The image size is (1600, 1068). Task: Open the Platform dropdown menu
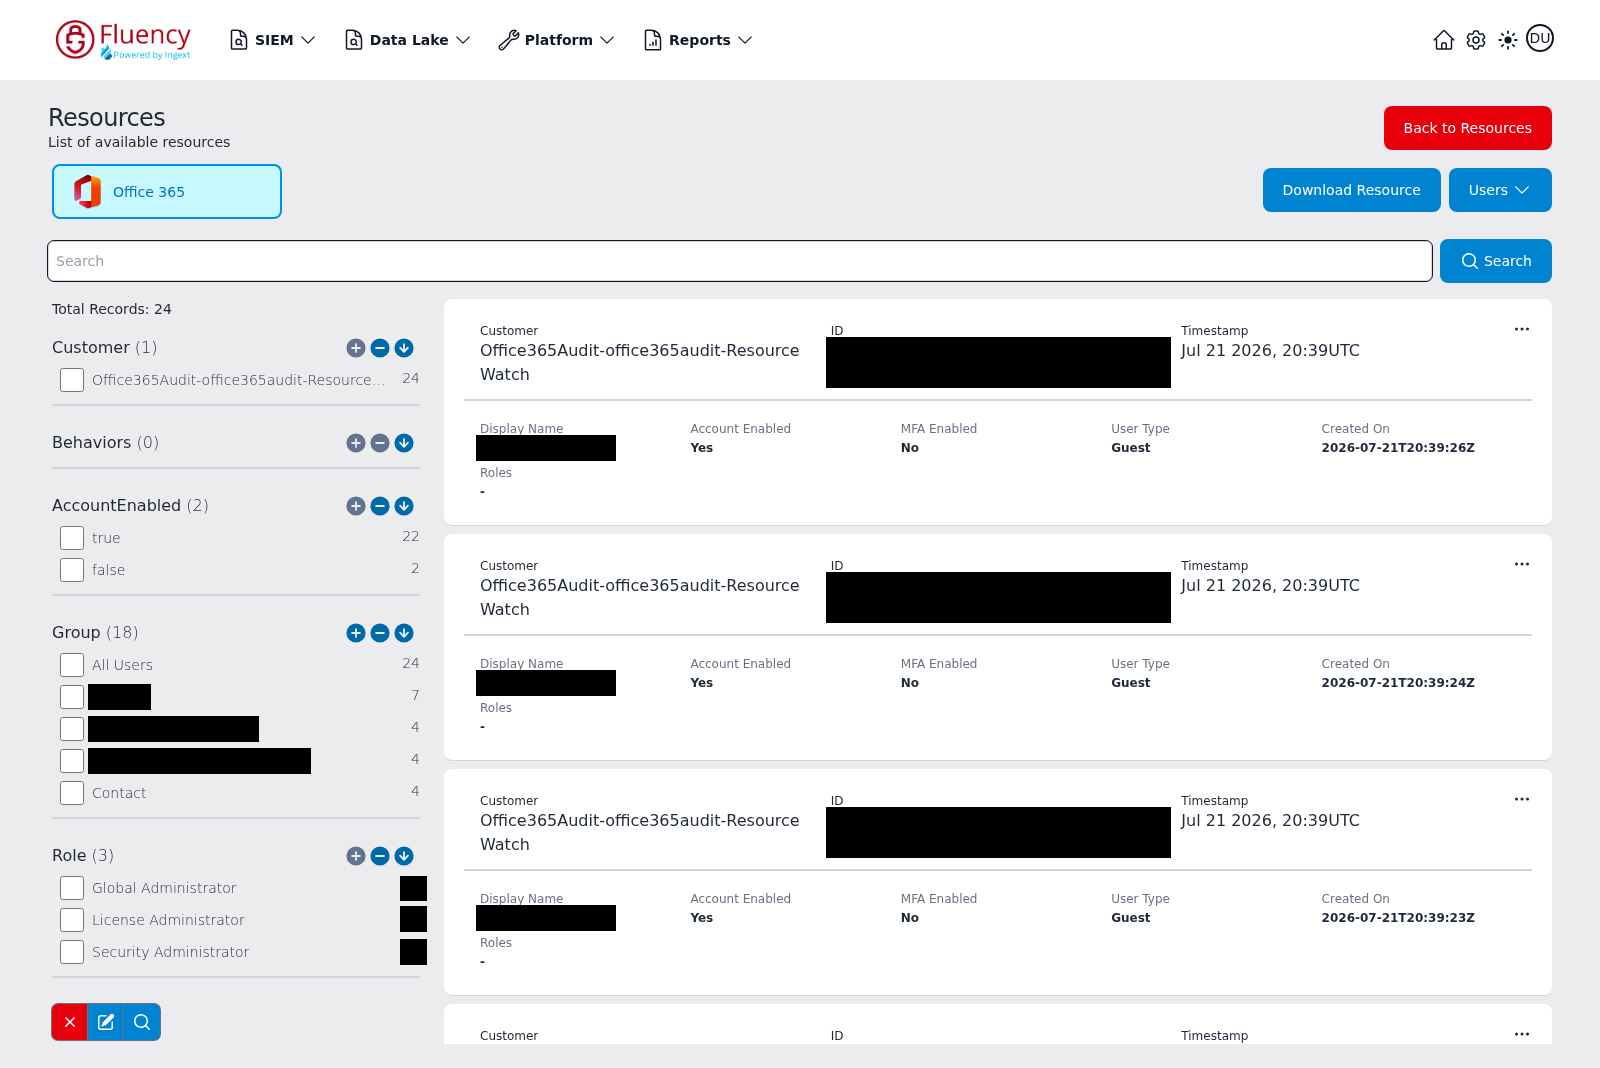click(556, 40)
